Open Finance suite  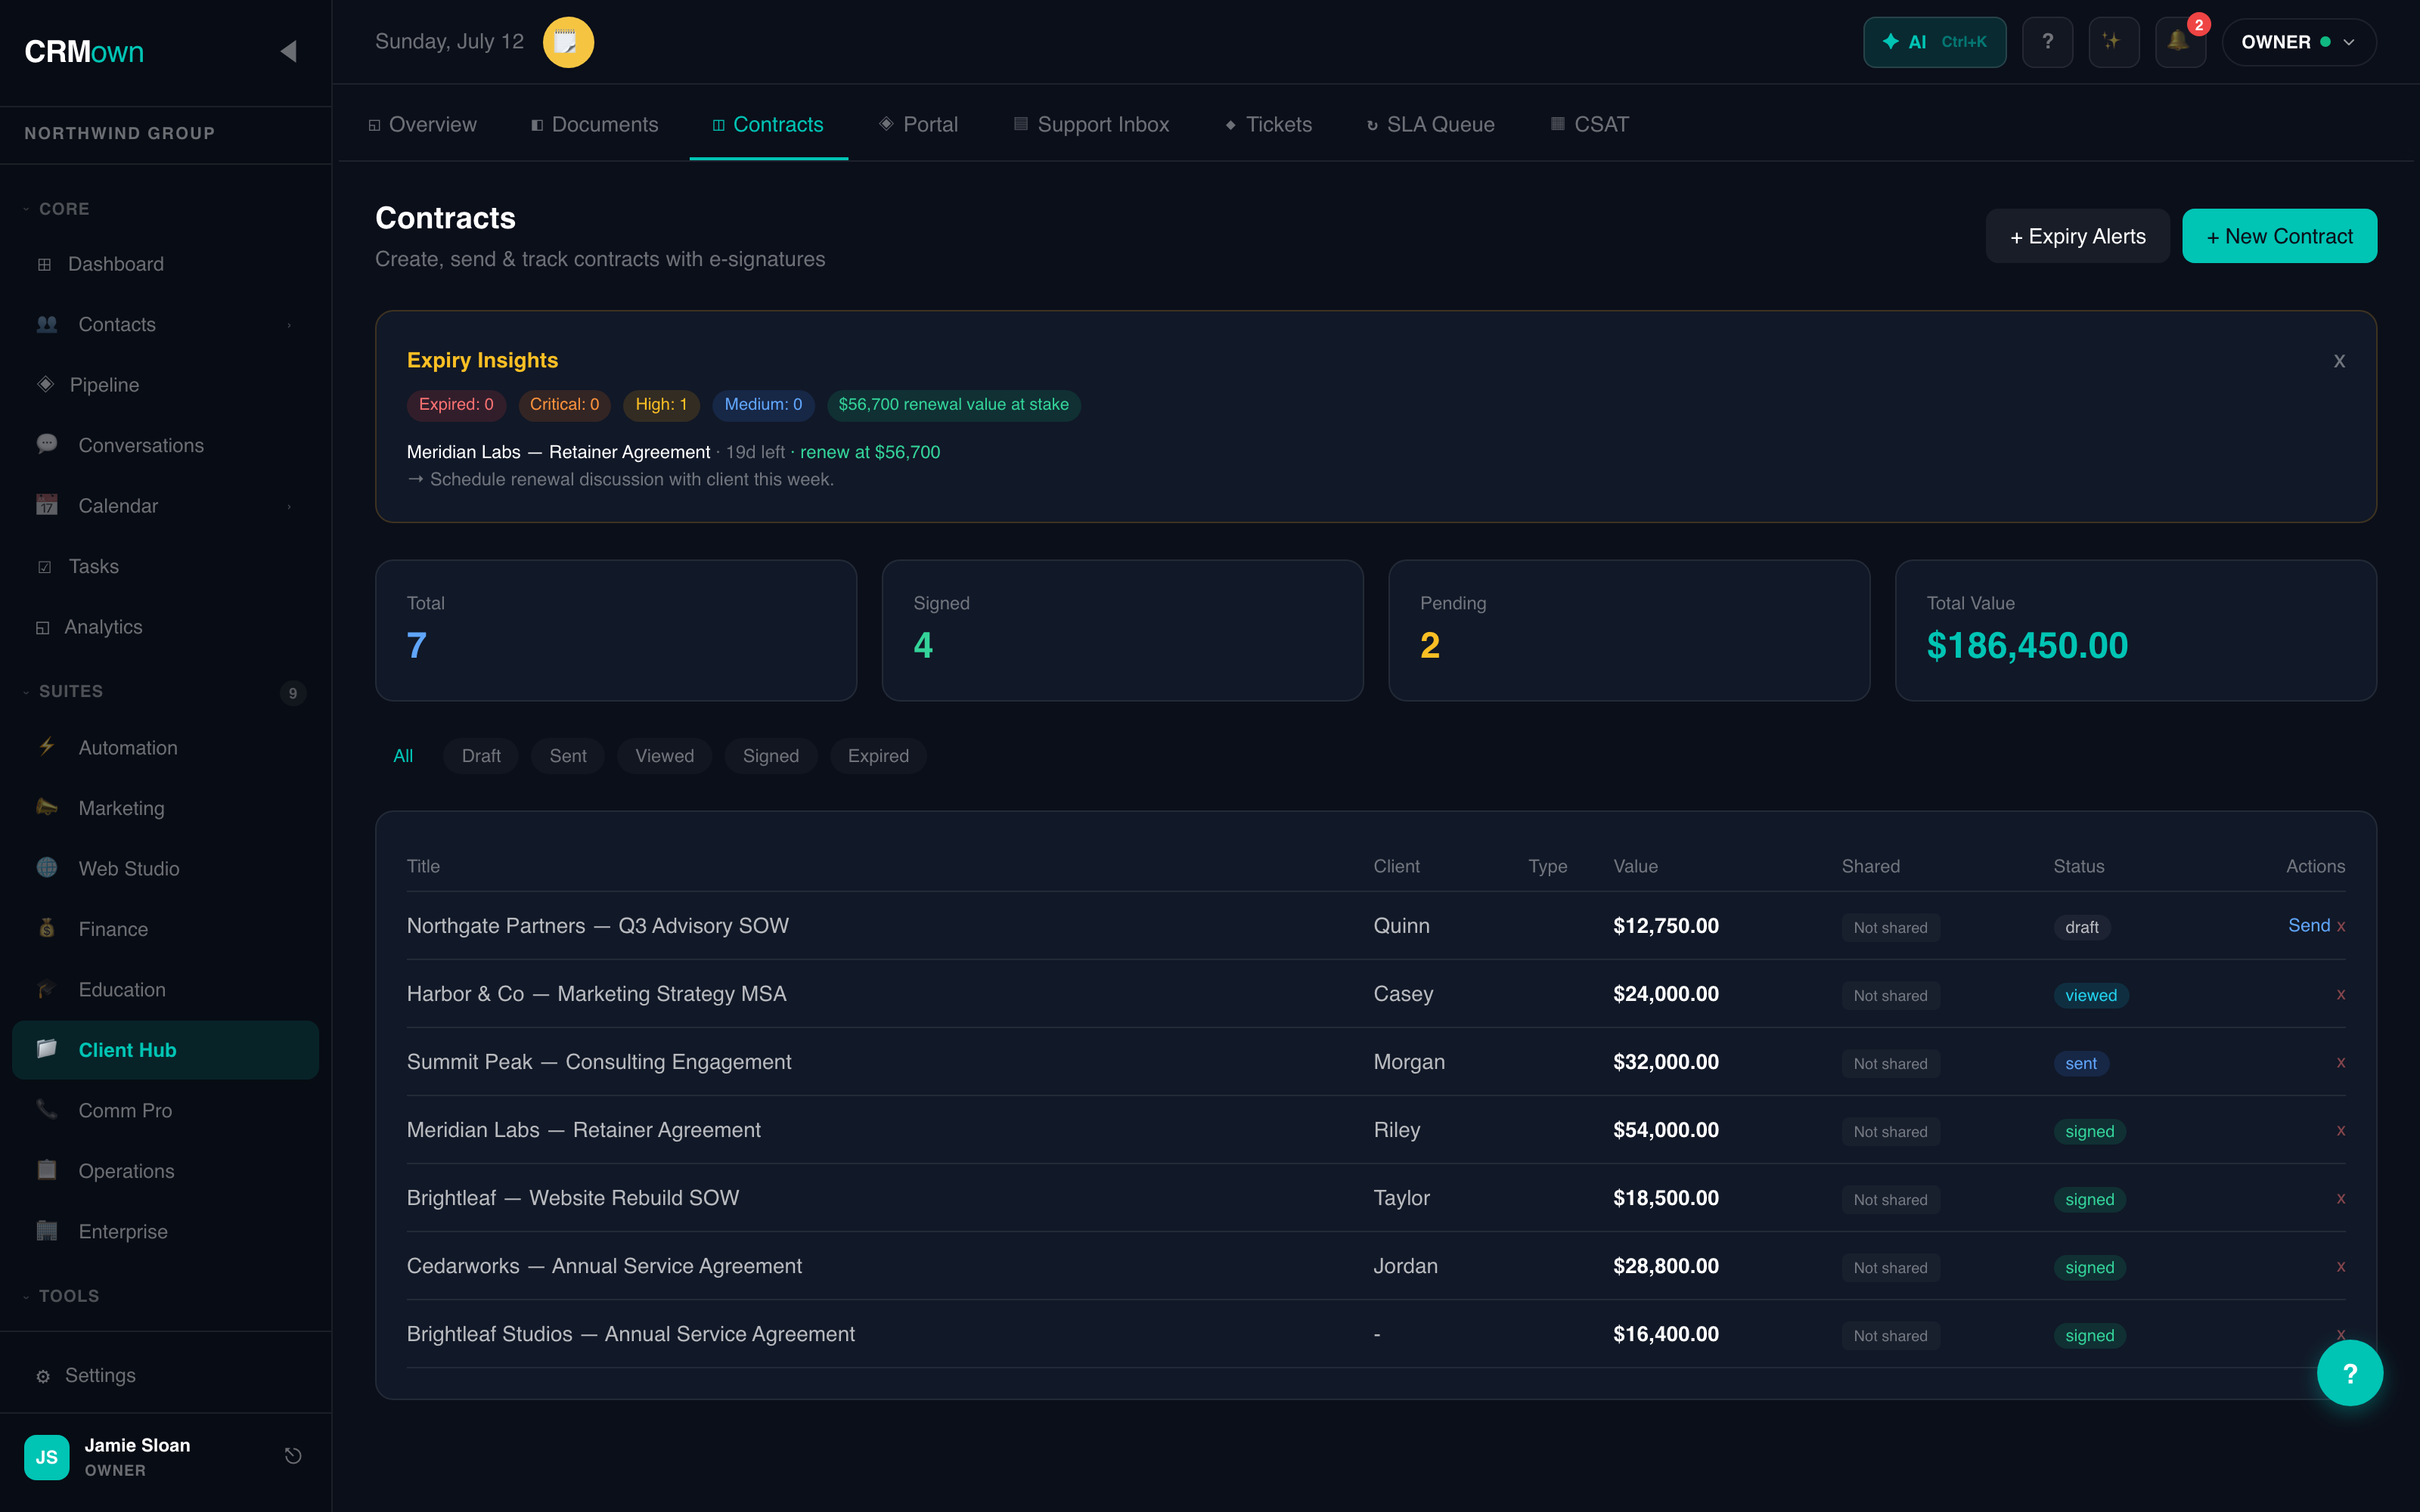[165, 929]
